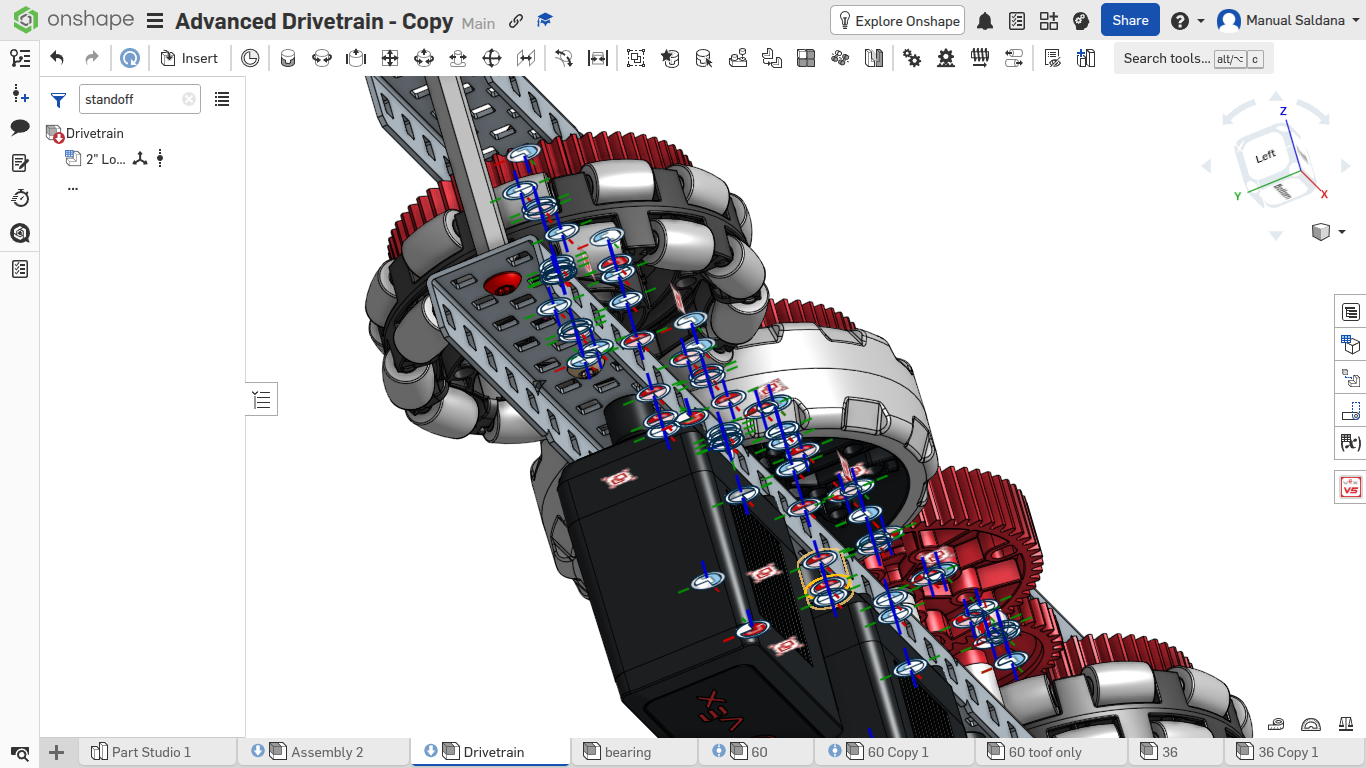Viewport: 1366px width, 768px height.
Task: Select the Cylindrical mate tool
Action: [x=424, y=58]
